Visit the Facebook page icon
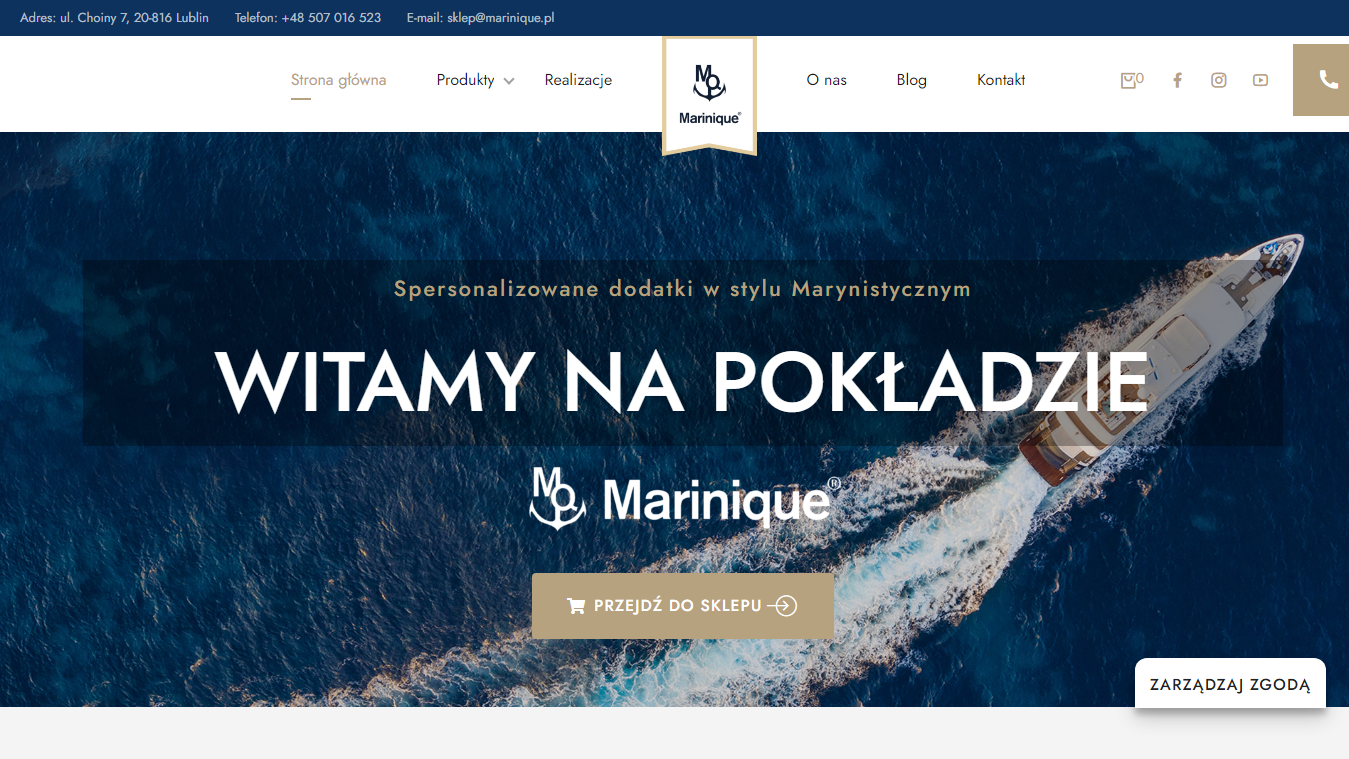Image resolution: width=1349 pixels, height=759 pixels. [1177, 80]
